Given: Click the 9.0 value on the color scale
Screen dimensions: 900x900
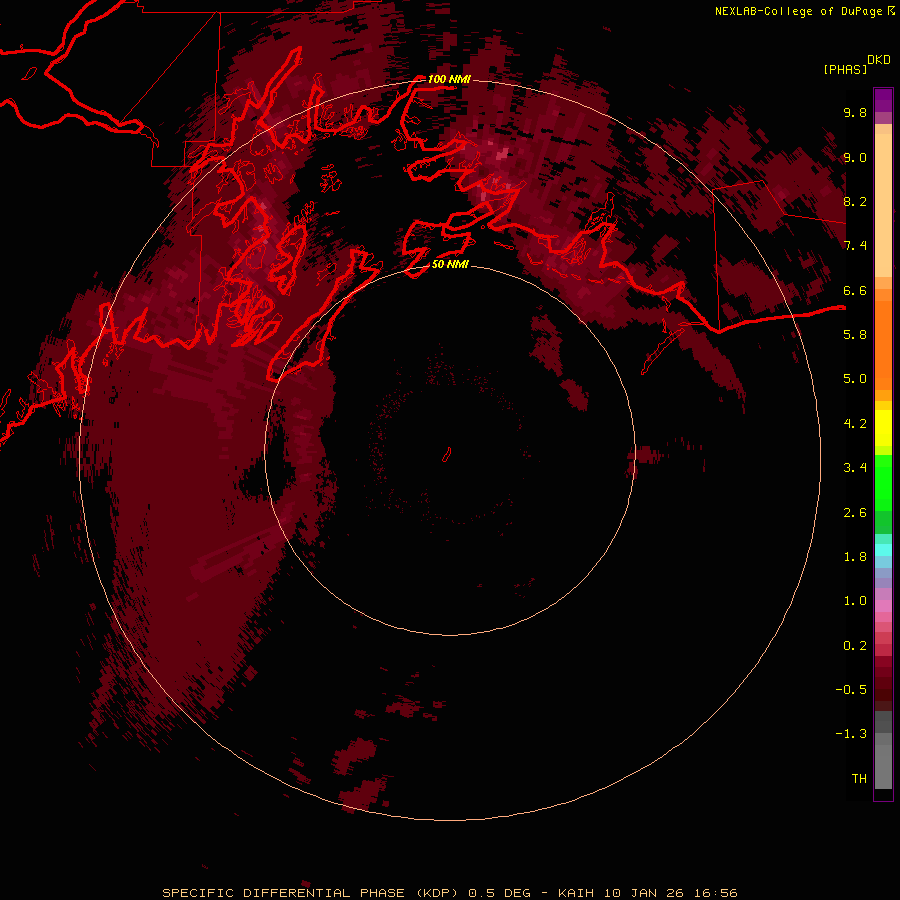Looking at the screenshot, I should point(855,158).
